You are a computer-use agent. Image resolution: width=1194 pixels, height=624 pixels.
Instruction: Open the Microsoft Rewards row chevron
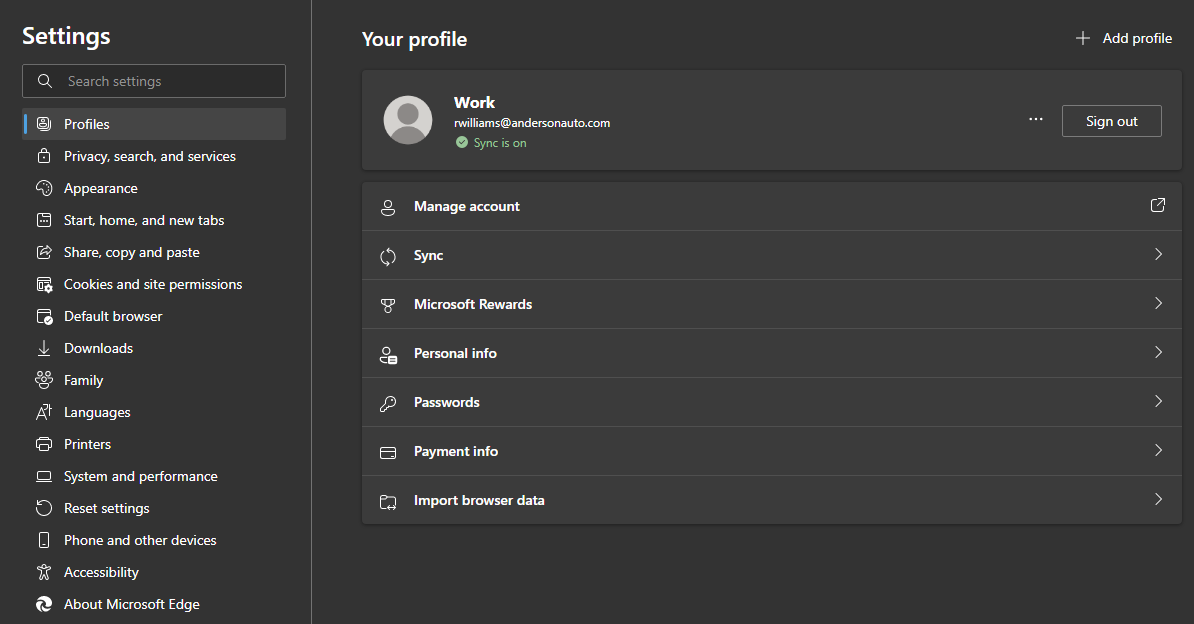[x=1158, y=303]
